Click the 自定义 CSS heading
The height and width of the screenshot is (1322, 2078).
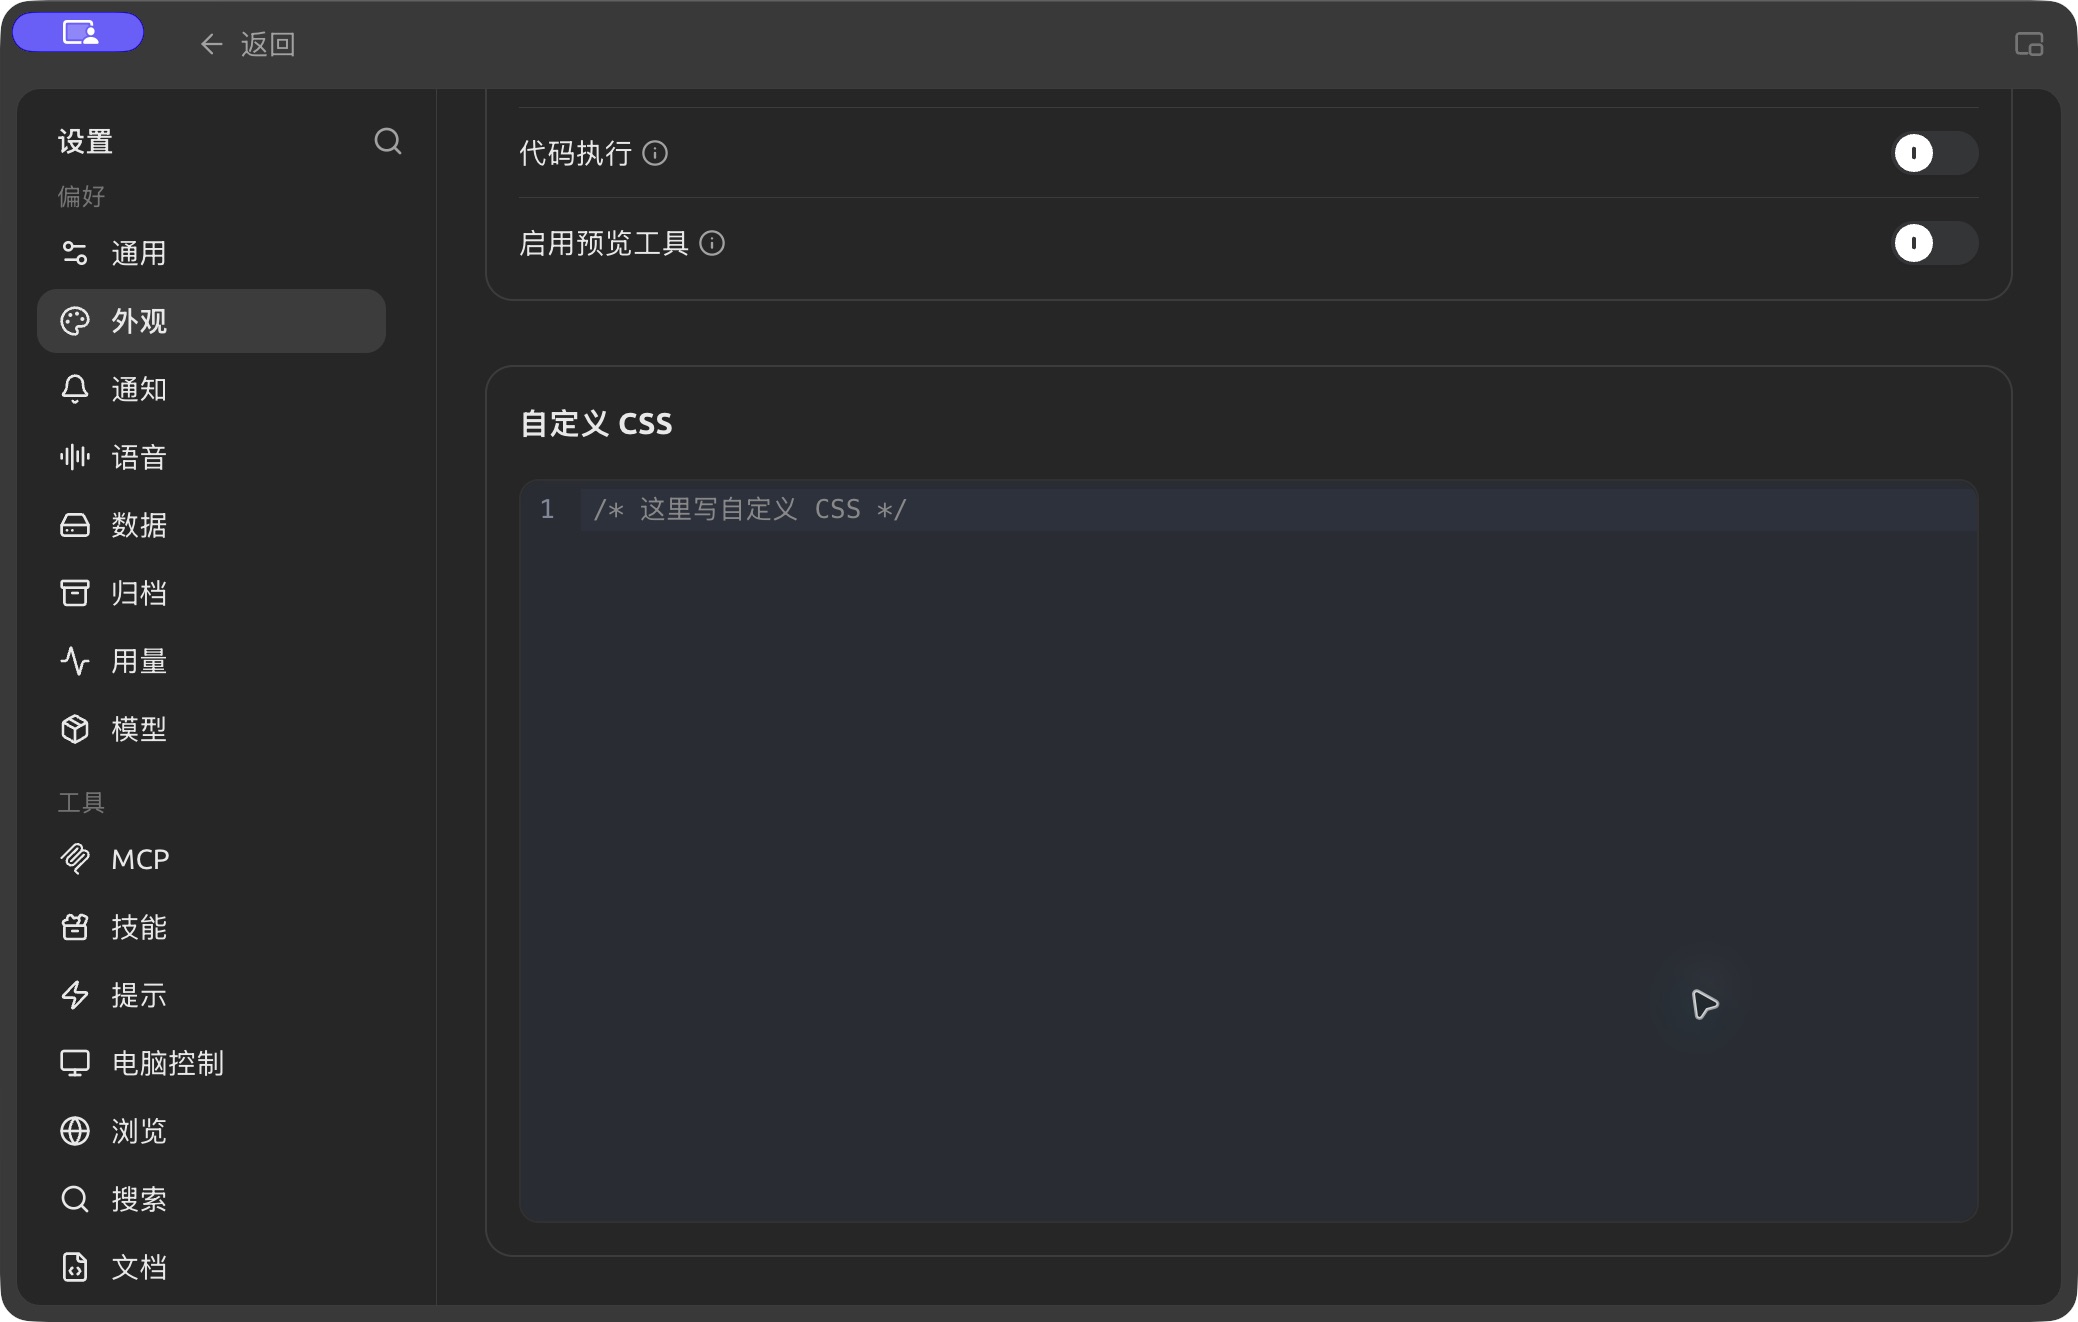pyautogui.click(x=596, y=423)
